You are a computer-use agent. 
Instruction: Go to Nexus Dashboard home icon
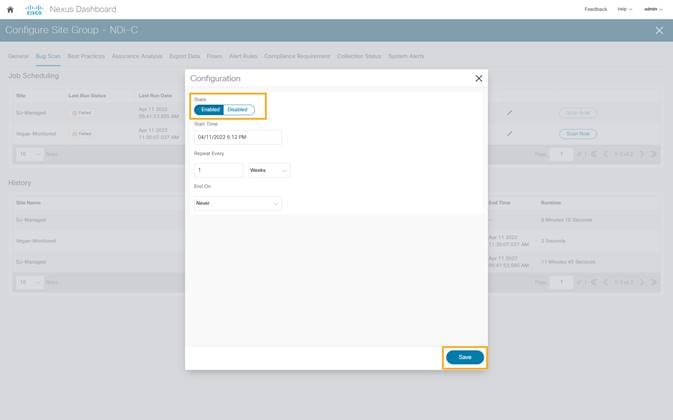[10, 9]
